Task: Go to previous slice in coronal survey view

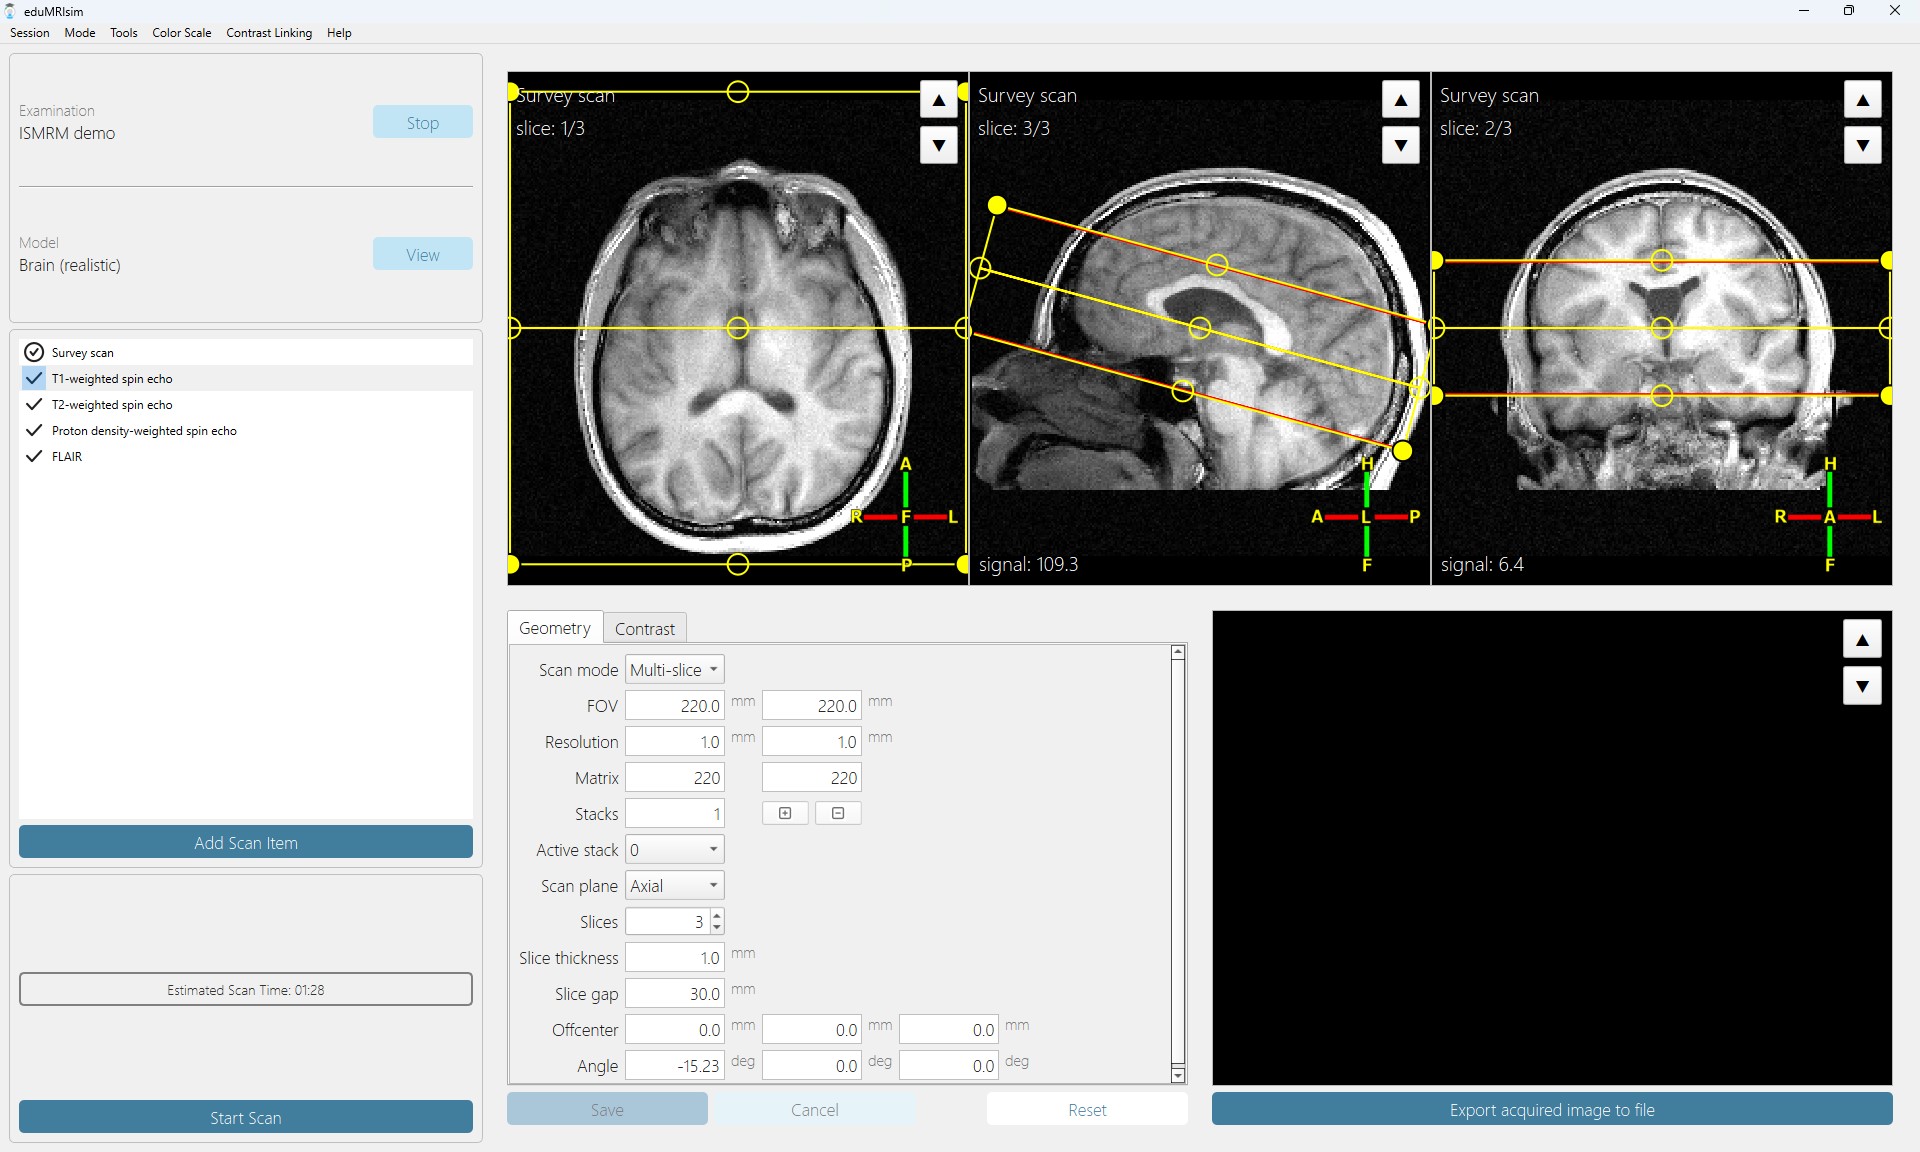Action: (x=1862, y=100)
